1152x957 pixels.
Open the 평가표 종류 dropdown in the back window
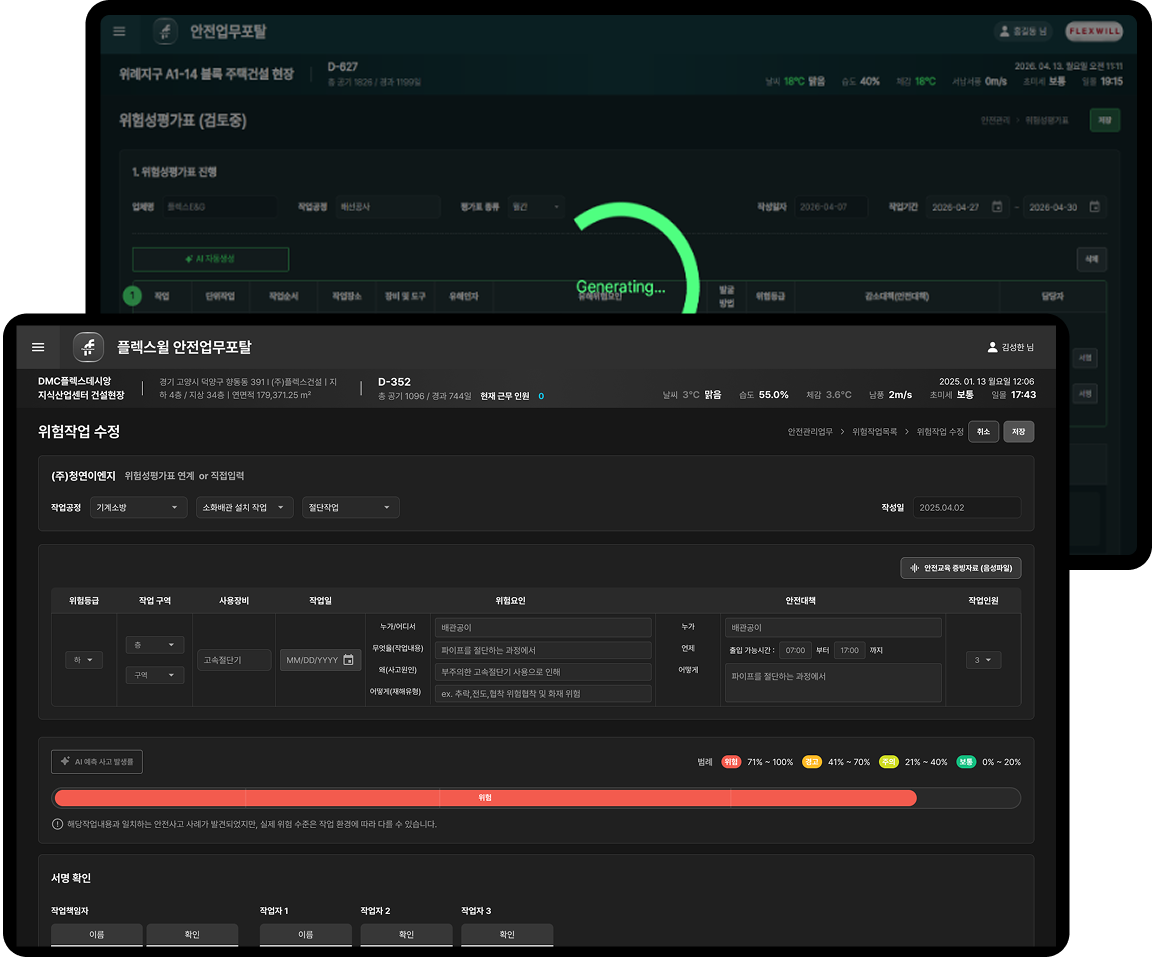tap(536, 207)
